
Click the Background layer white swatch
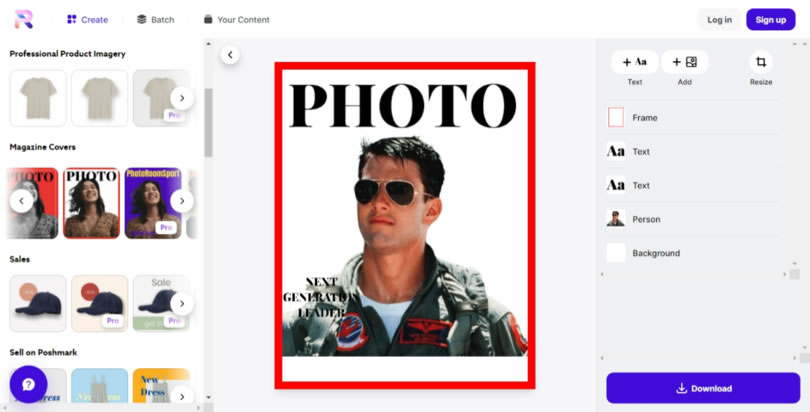(x=616, y=253)
